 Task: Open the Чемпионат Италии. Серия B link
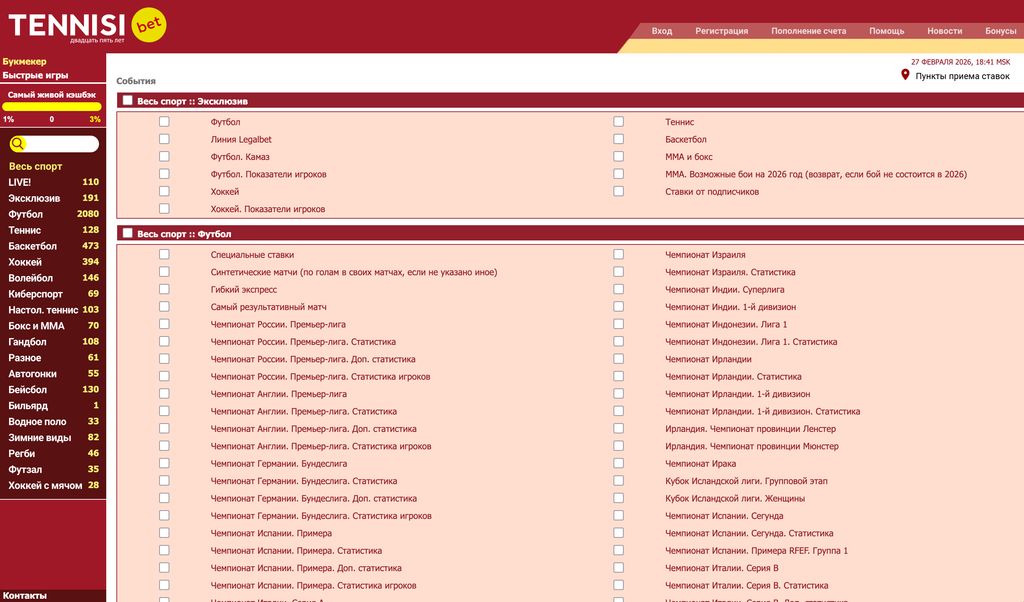click(x=722, y=568)
